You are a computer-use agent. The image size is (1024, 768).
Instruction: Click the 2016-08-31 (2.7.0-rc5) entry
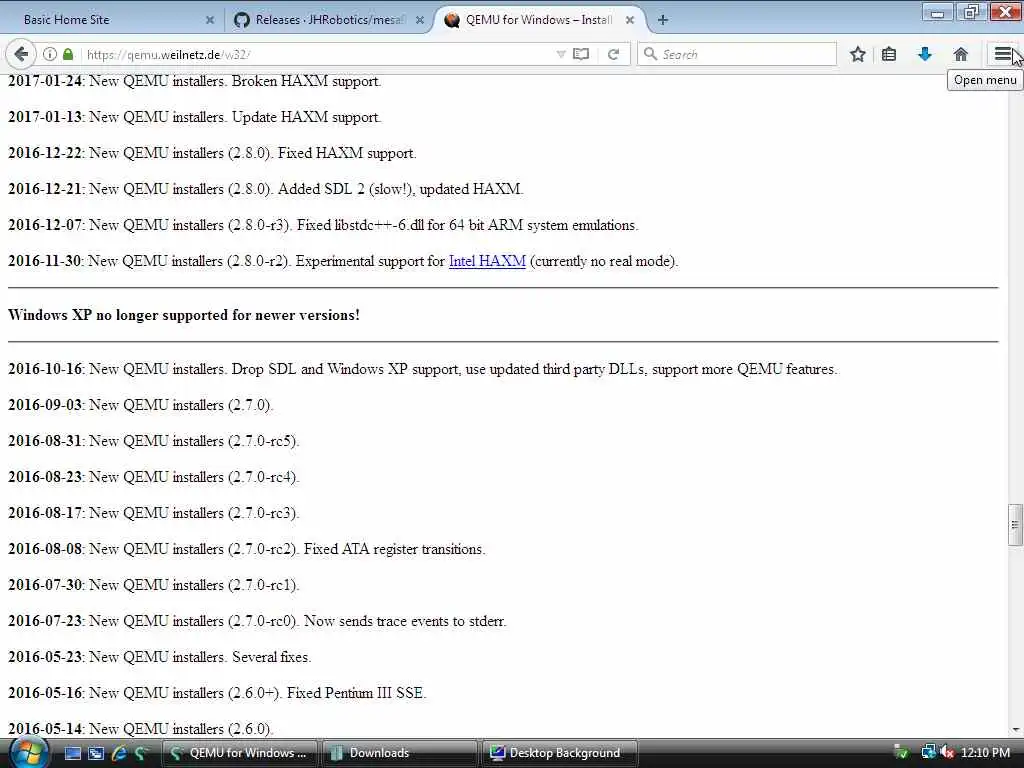click(x=153, y=441)
